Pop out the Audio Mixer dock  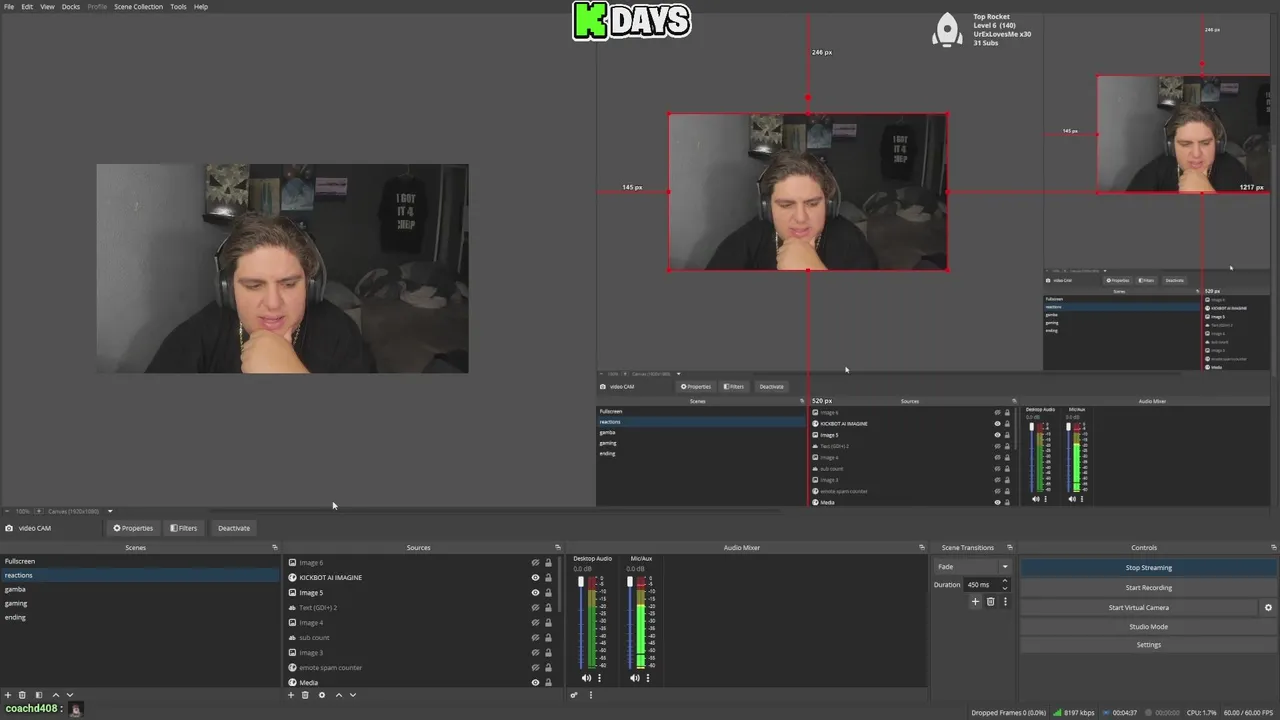922,547
